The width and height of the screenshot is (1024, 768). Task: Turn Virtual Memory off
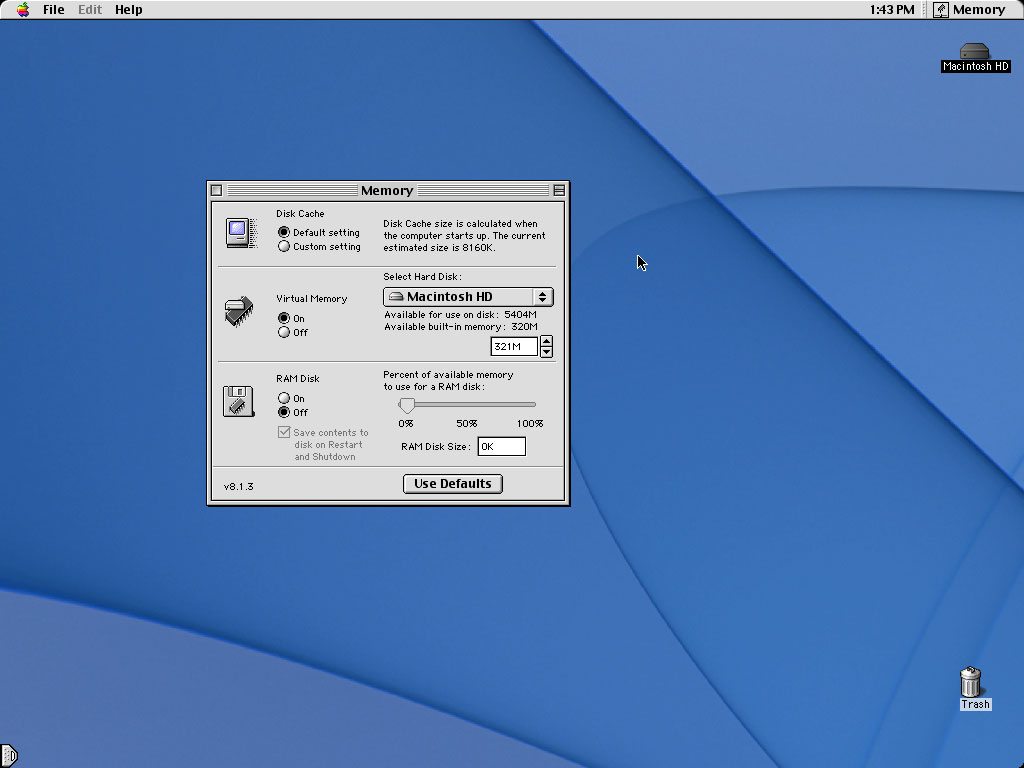(x=284, y=333)
